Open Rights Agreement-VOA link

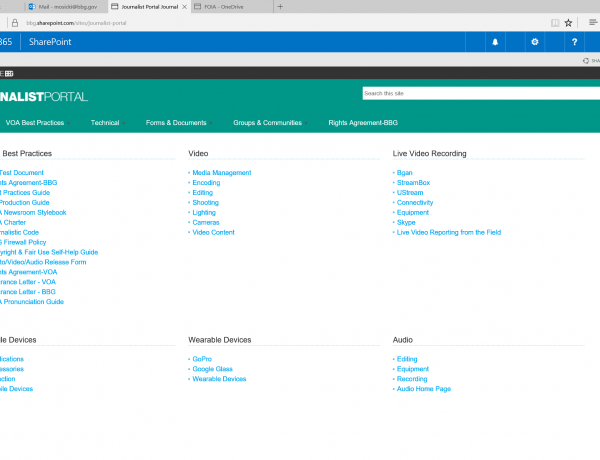[x=28, y=272]
